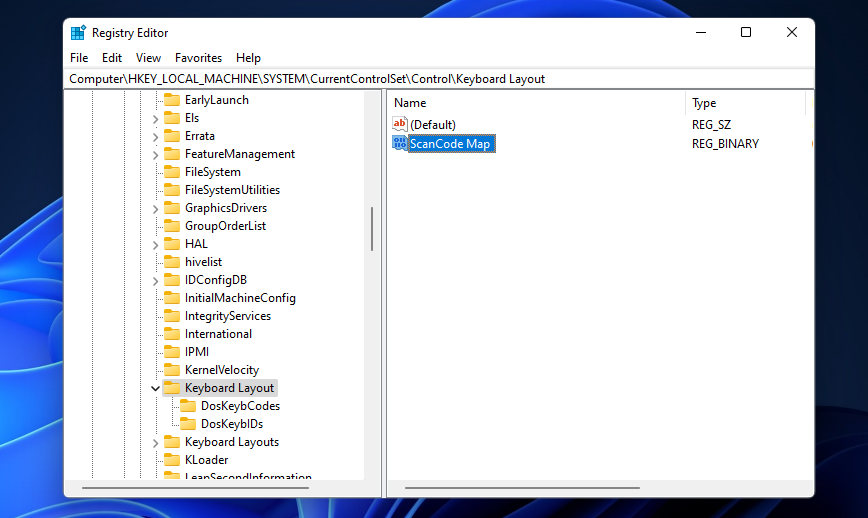Viewport: 868px width, 518px height.
Task: Click the open Keyboard Layout folder icon
Action: (x=172, y=388)
